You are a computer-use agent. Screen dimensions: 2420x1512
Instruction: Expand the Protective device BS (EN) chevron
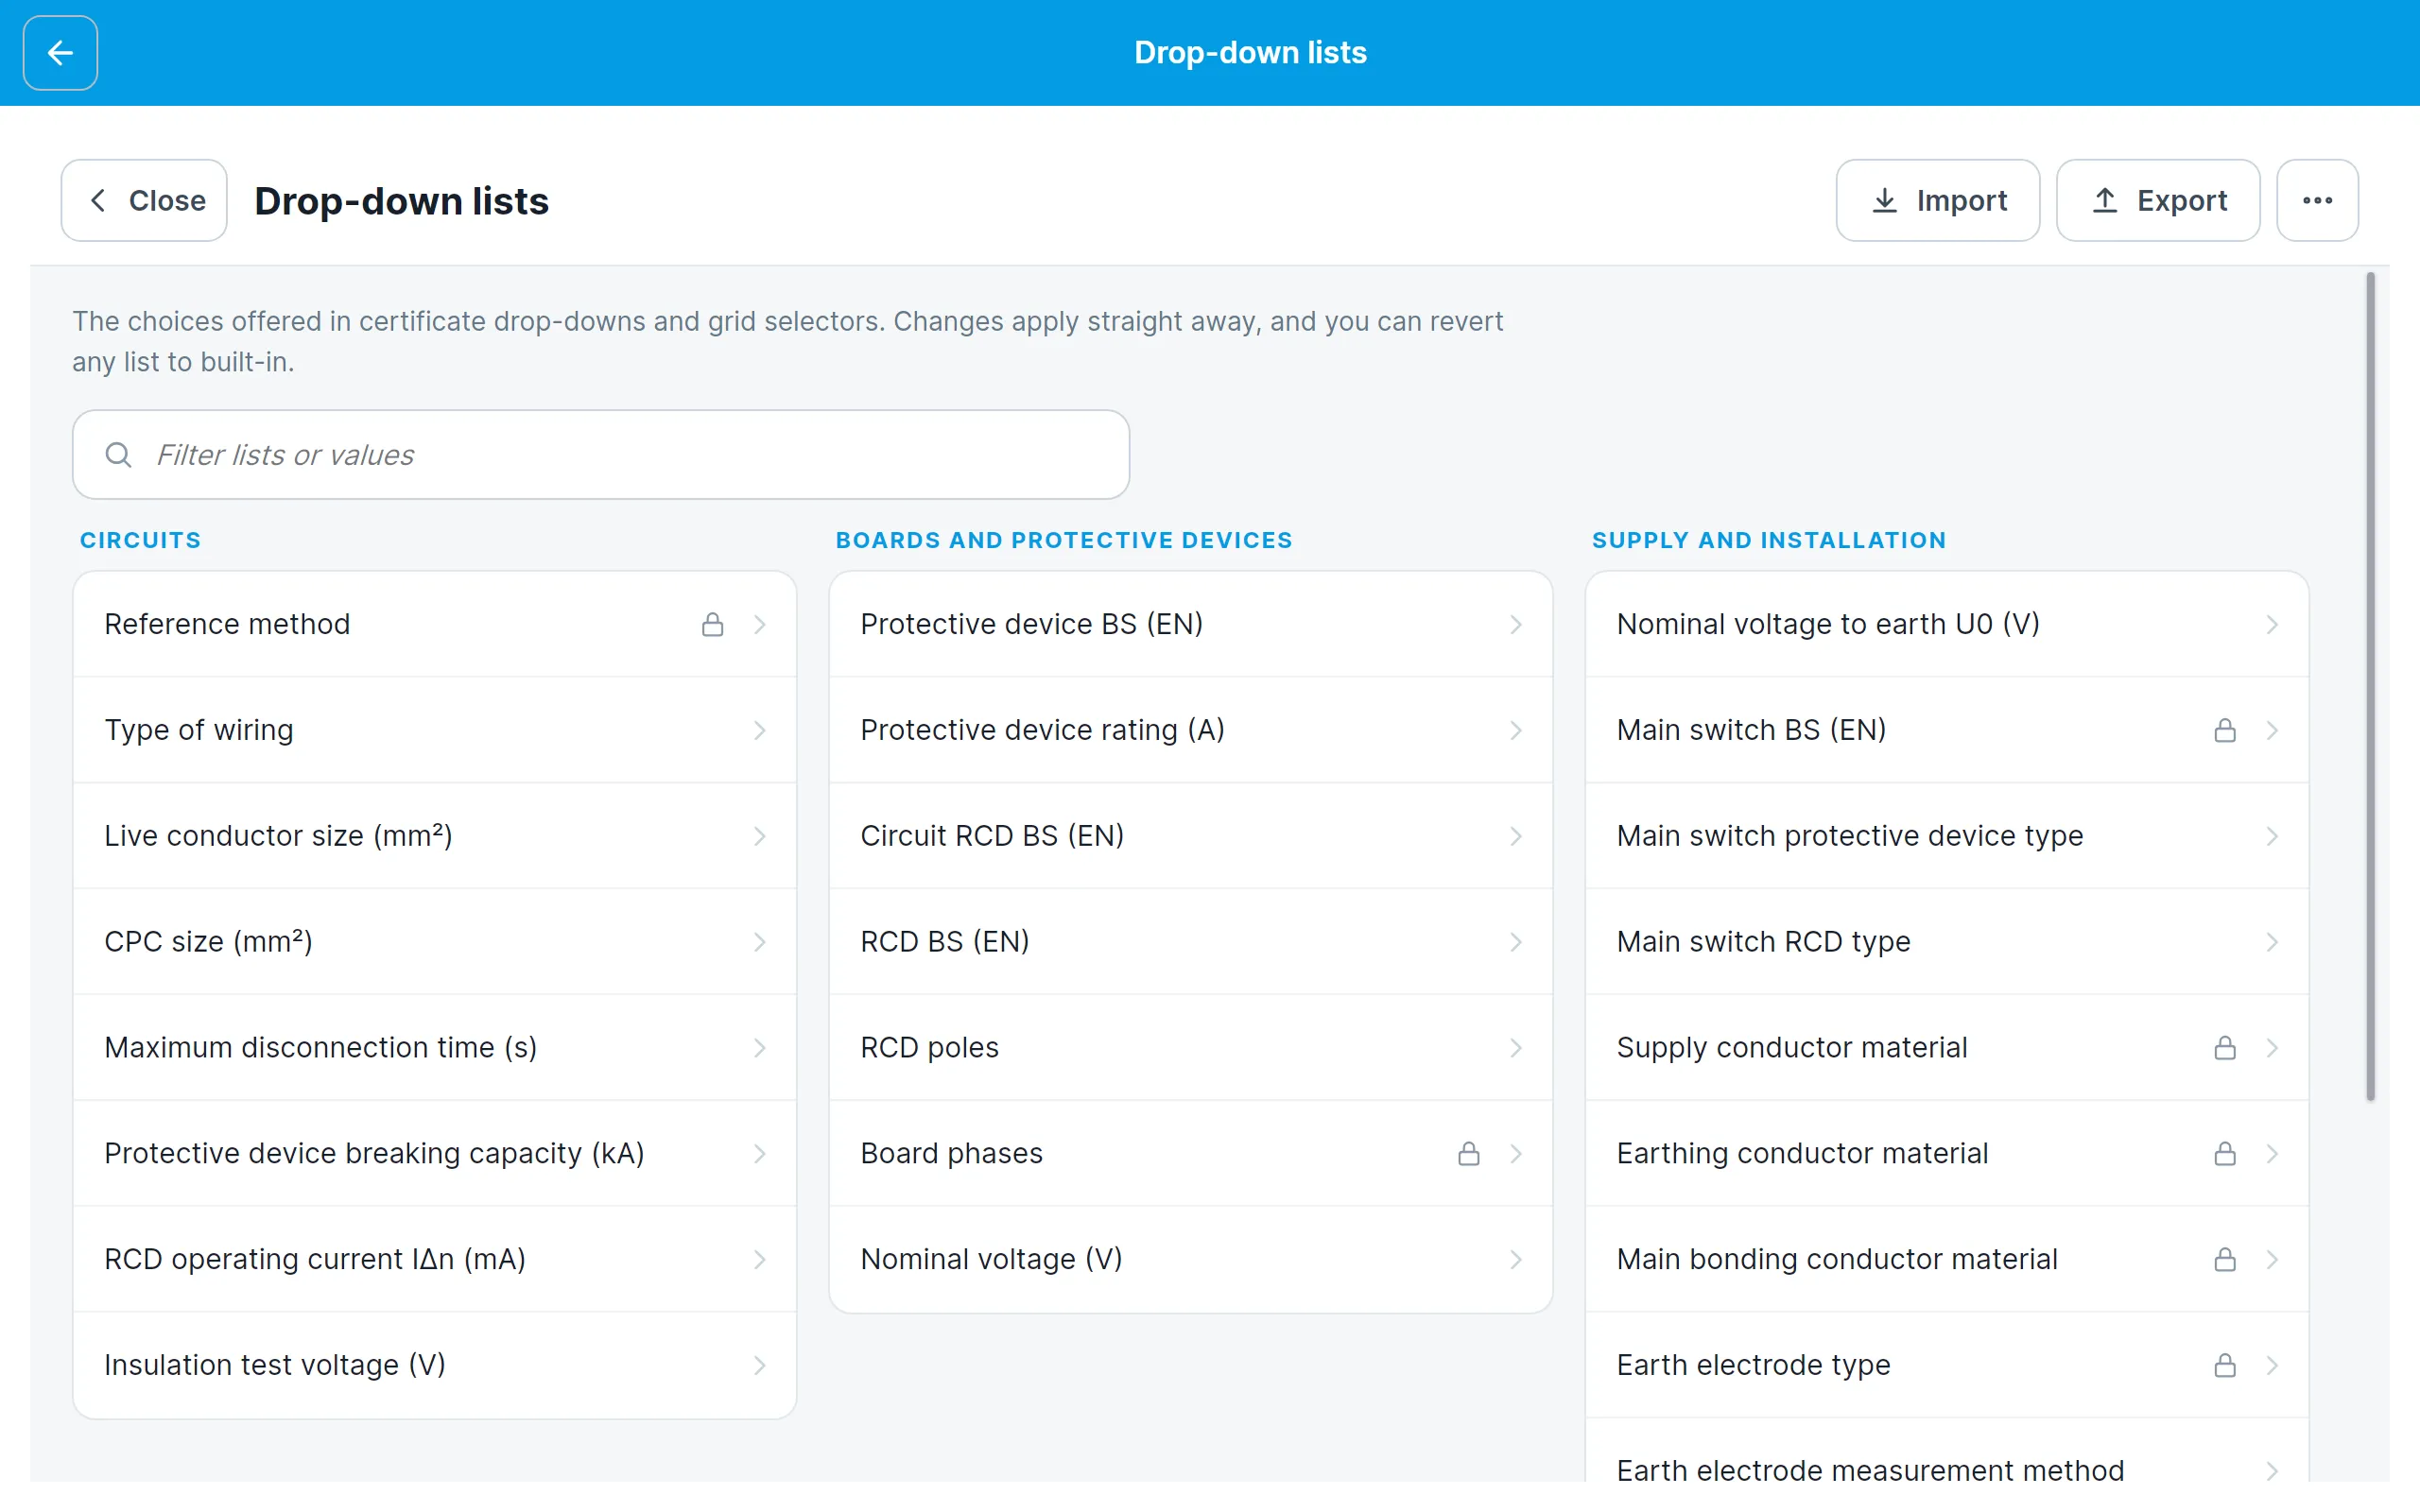tap(1516, 624)
